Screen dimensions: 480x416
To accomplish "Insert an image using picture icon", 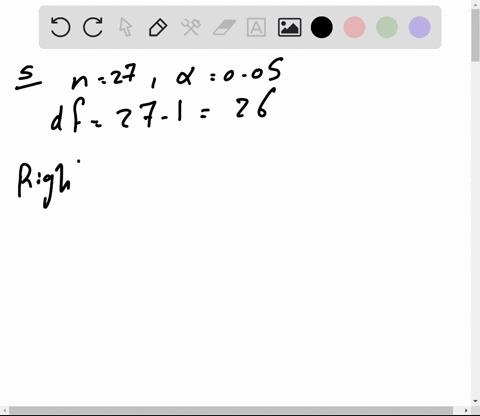I will [289, 27].
